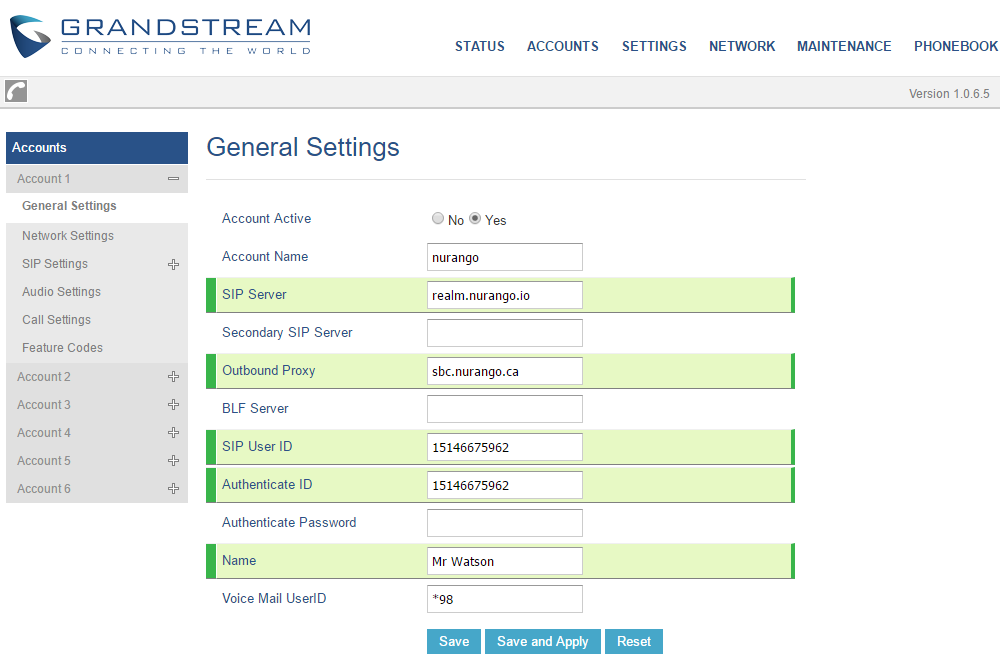Image resolution: width=1004 pixels, height=669 pixels.
Task: Select Account 1 in sidebar
Action: tap(44, 179)
